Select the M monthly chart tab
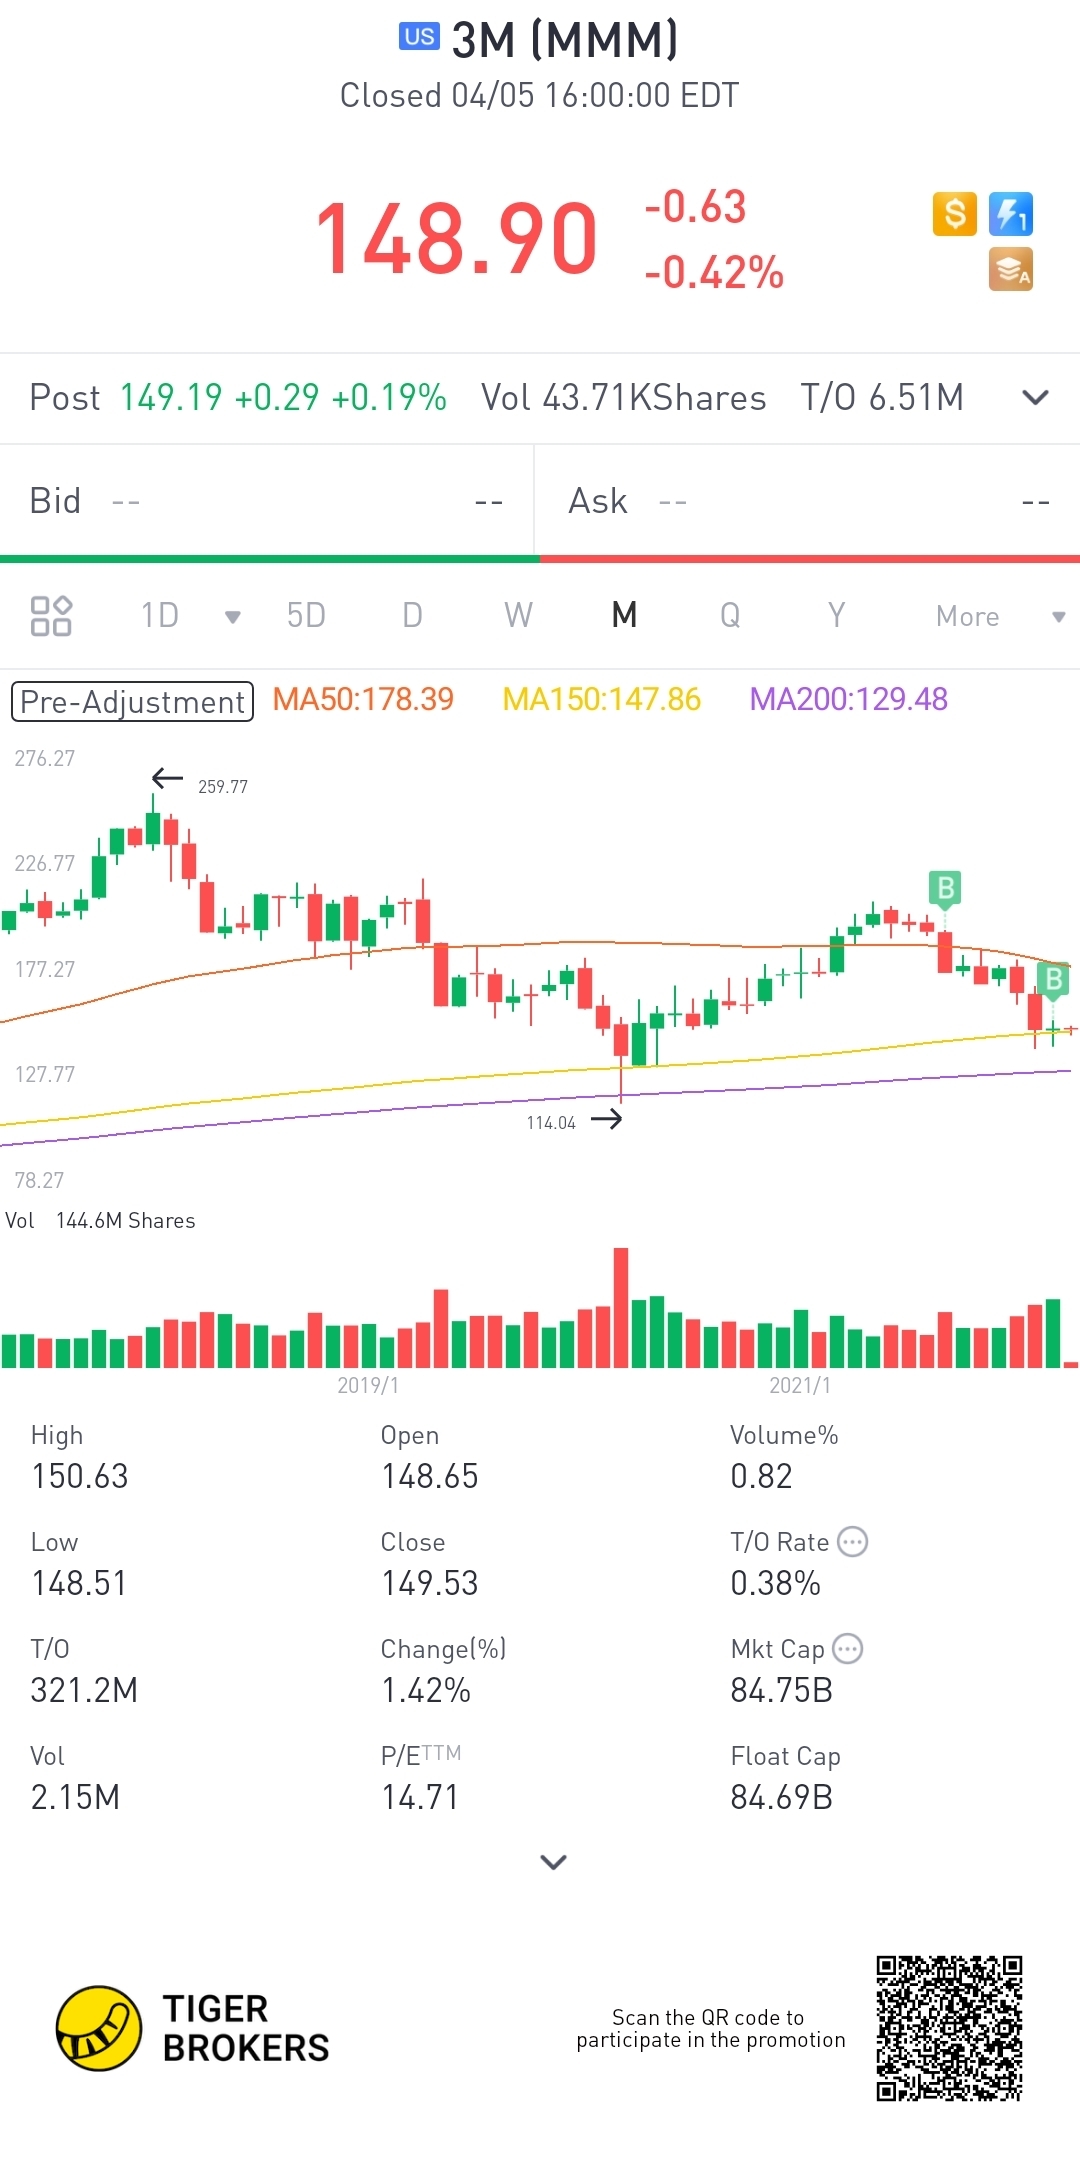Image resolution: width=1080 pixels, height=2157 pixels. [625, 615]
